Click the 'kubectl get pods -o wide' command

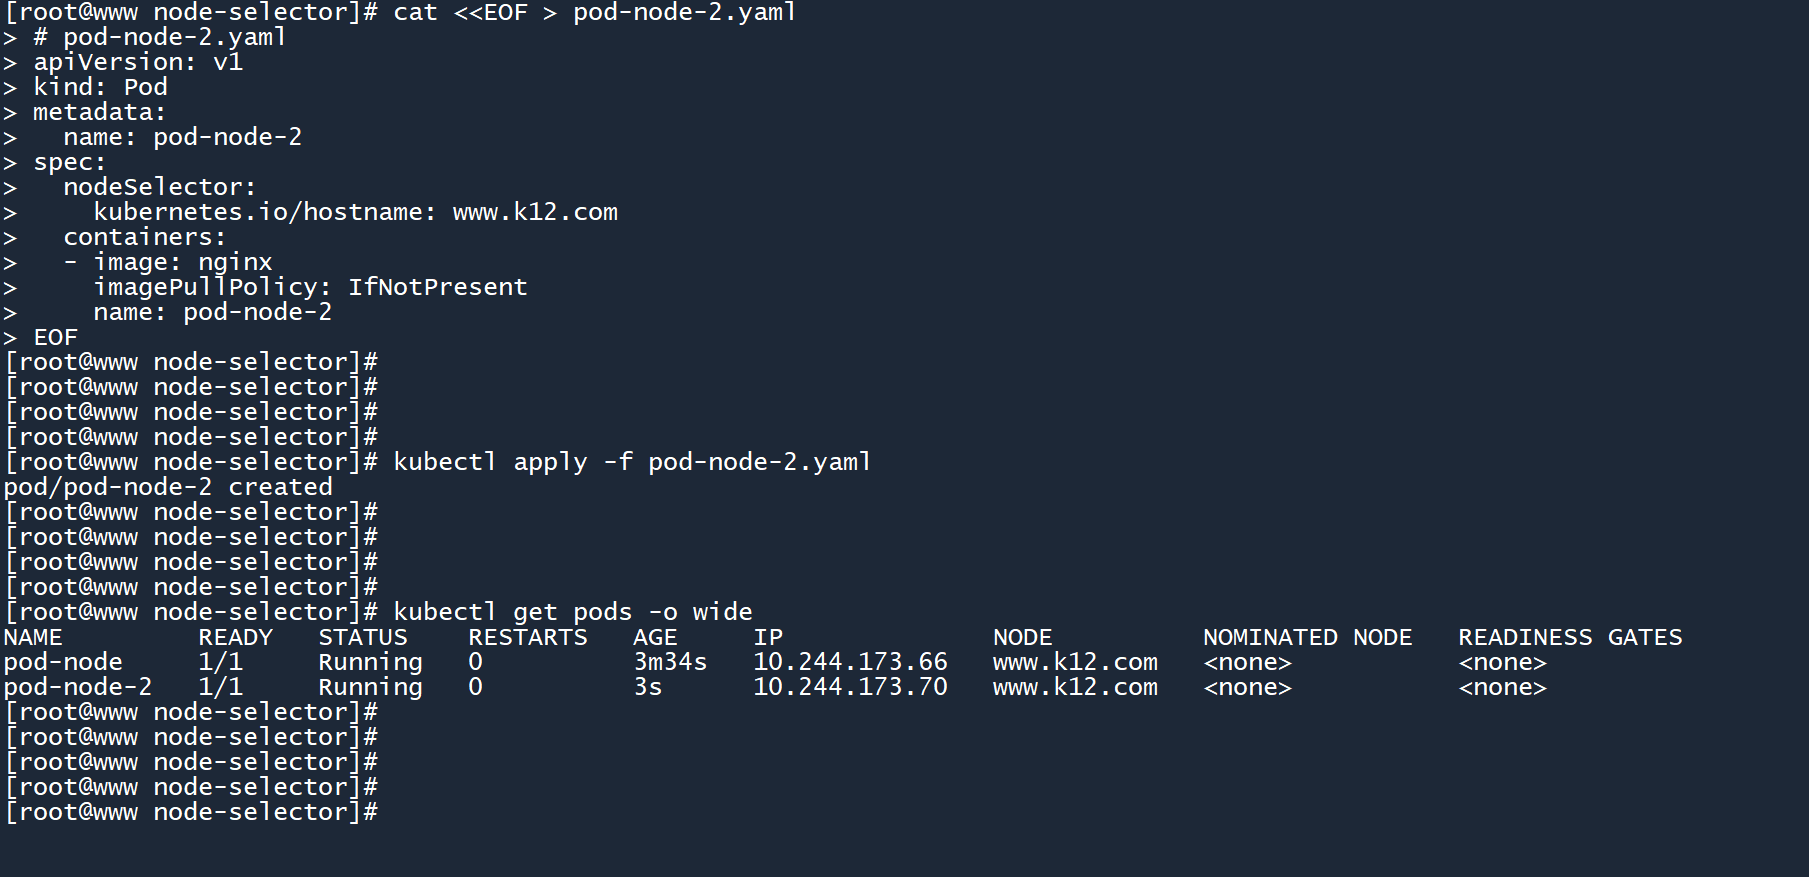(572, 612)
